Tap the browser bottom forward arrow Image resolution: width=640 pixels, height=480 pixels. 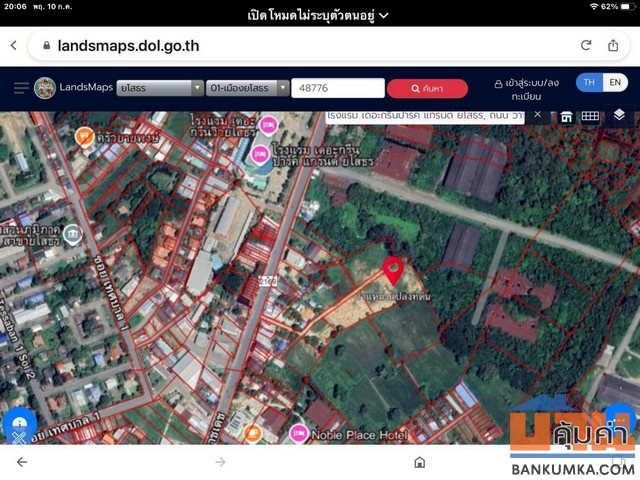(x=220, y=462)
